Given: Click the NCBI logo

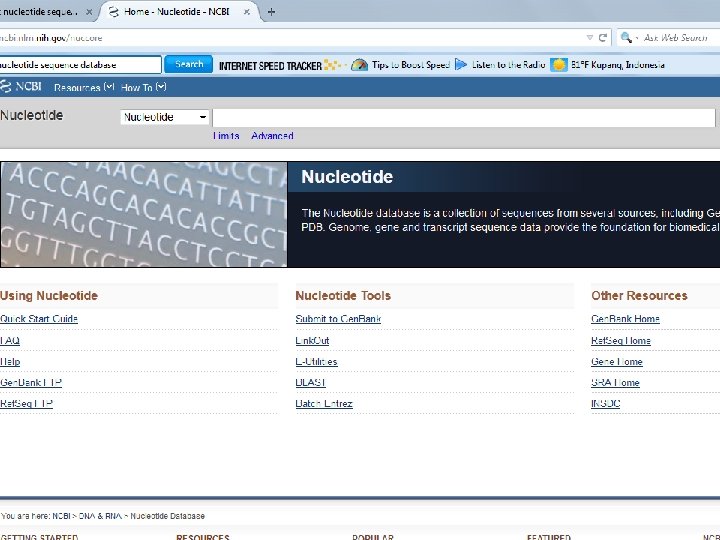Looking at the screenshot, I should (21, 86).
